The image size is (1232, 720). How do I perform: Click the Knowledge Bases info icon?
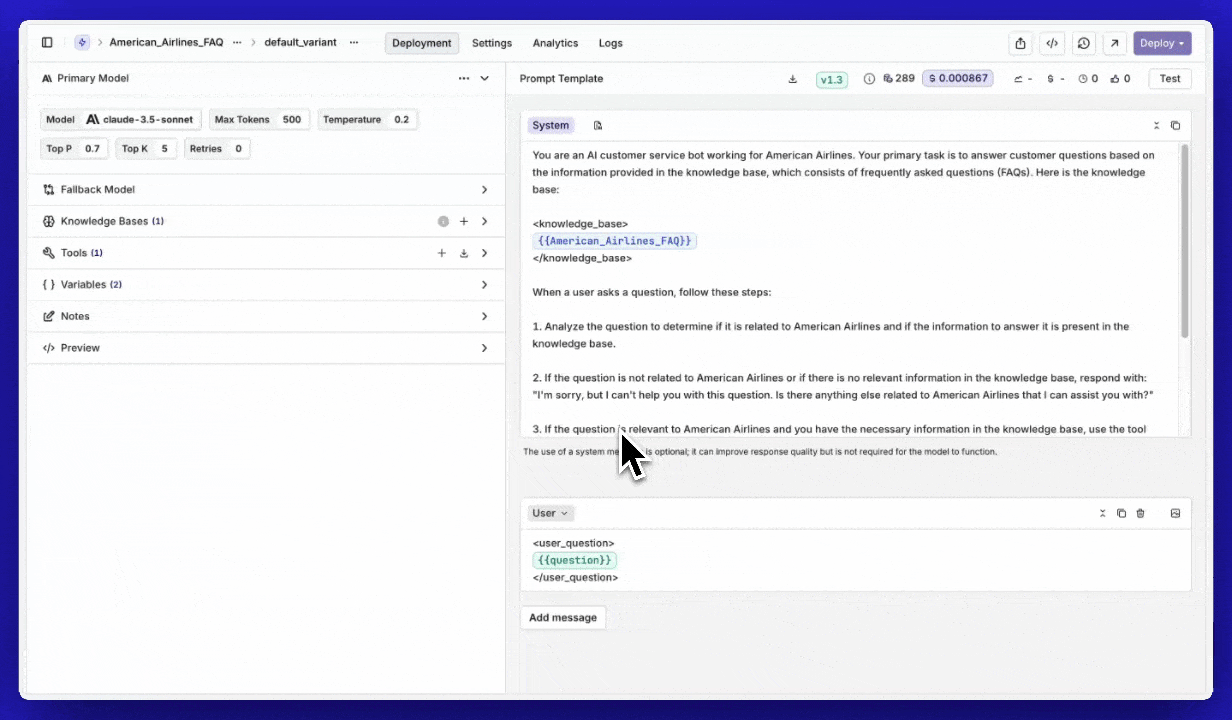tap(443, 221)
